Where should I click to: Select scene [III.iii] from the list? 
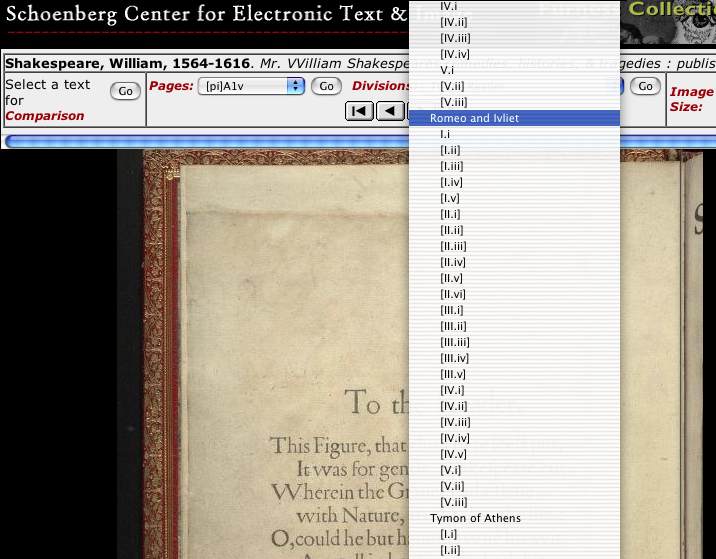[454, 342]
